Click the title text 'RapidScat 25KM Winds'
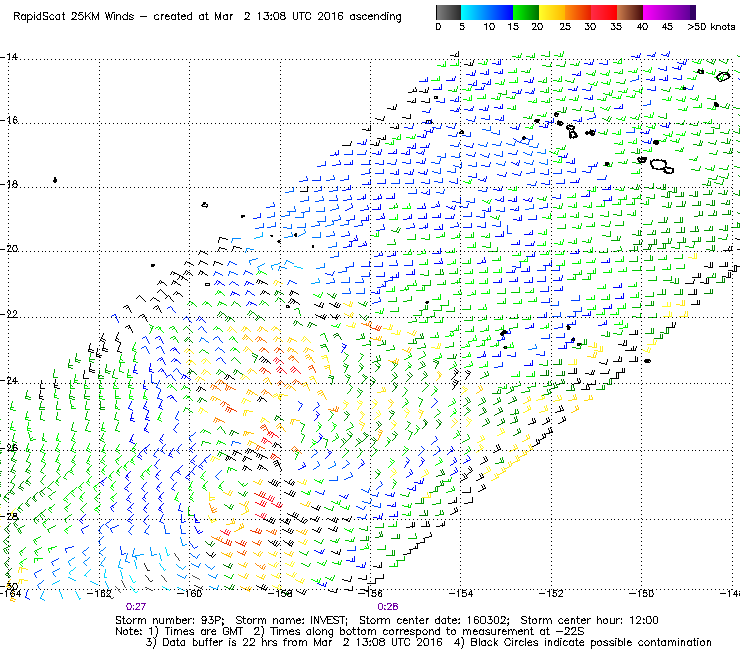The width and height of the screenshot is (740, 650). [74, 17]
